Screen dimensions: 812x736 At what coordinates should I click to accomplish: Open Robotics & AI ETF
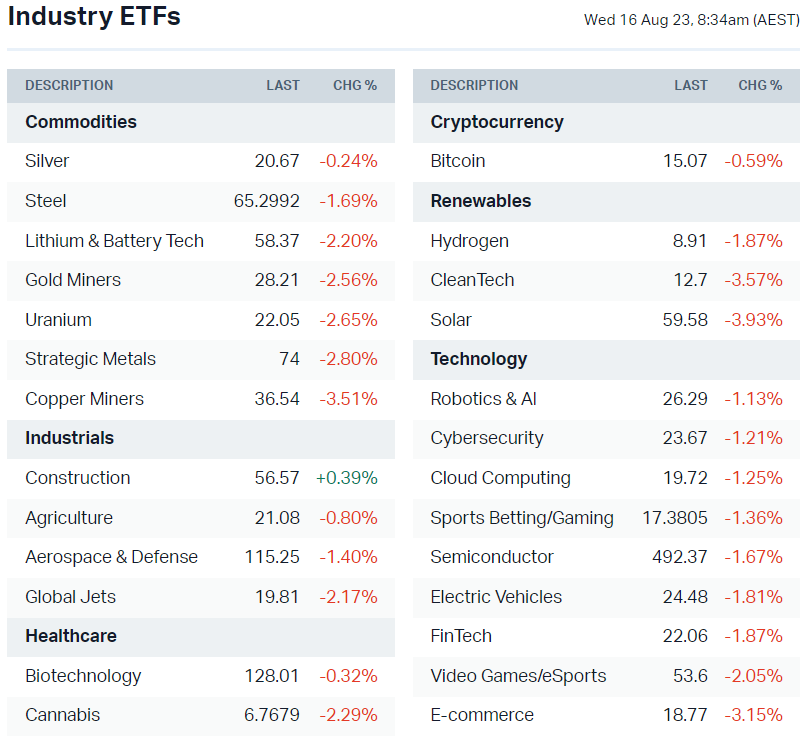coord(483,399)
